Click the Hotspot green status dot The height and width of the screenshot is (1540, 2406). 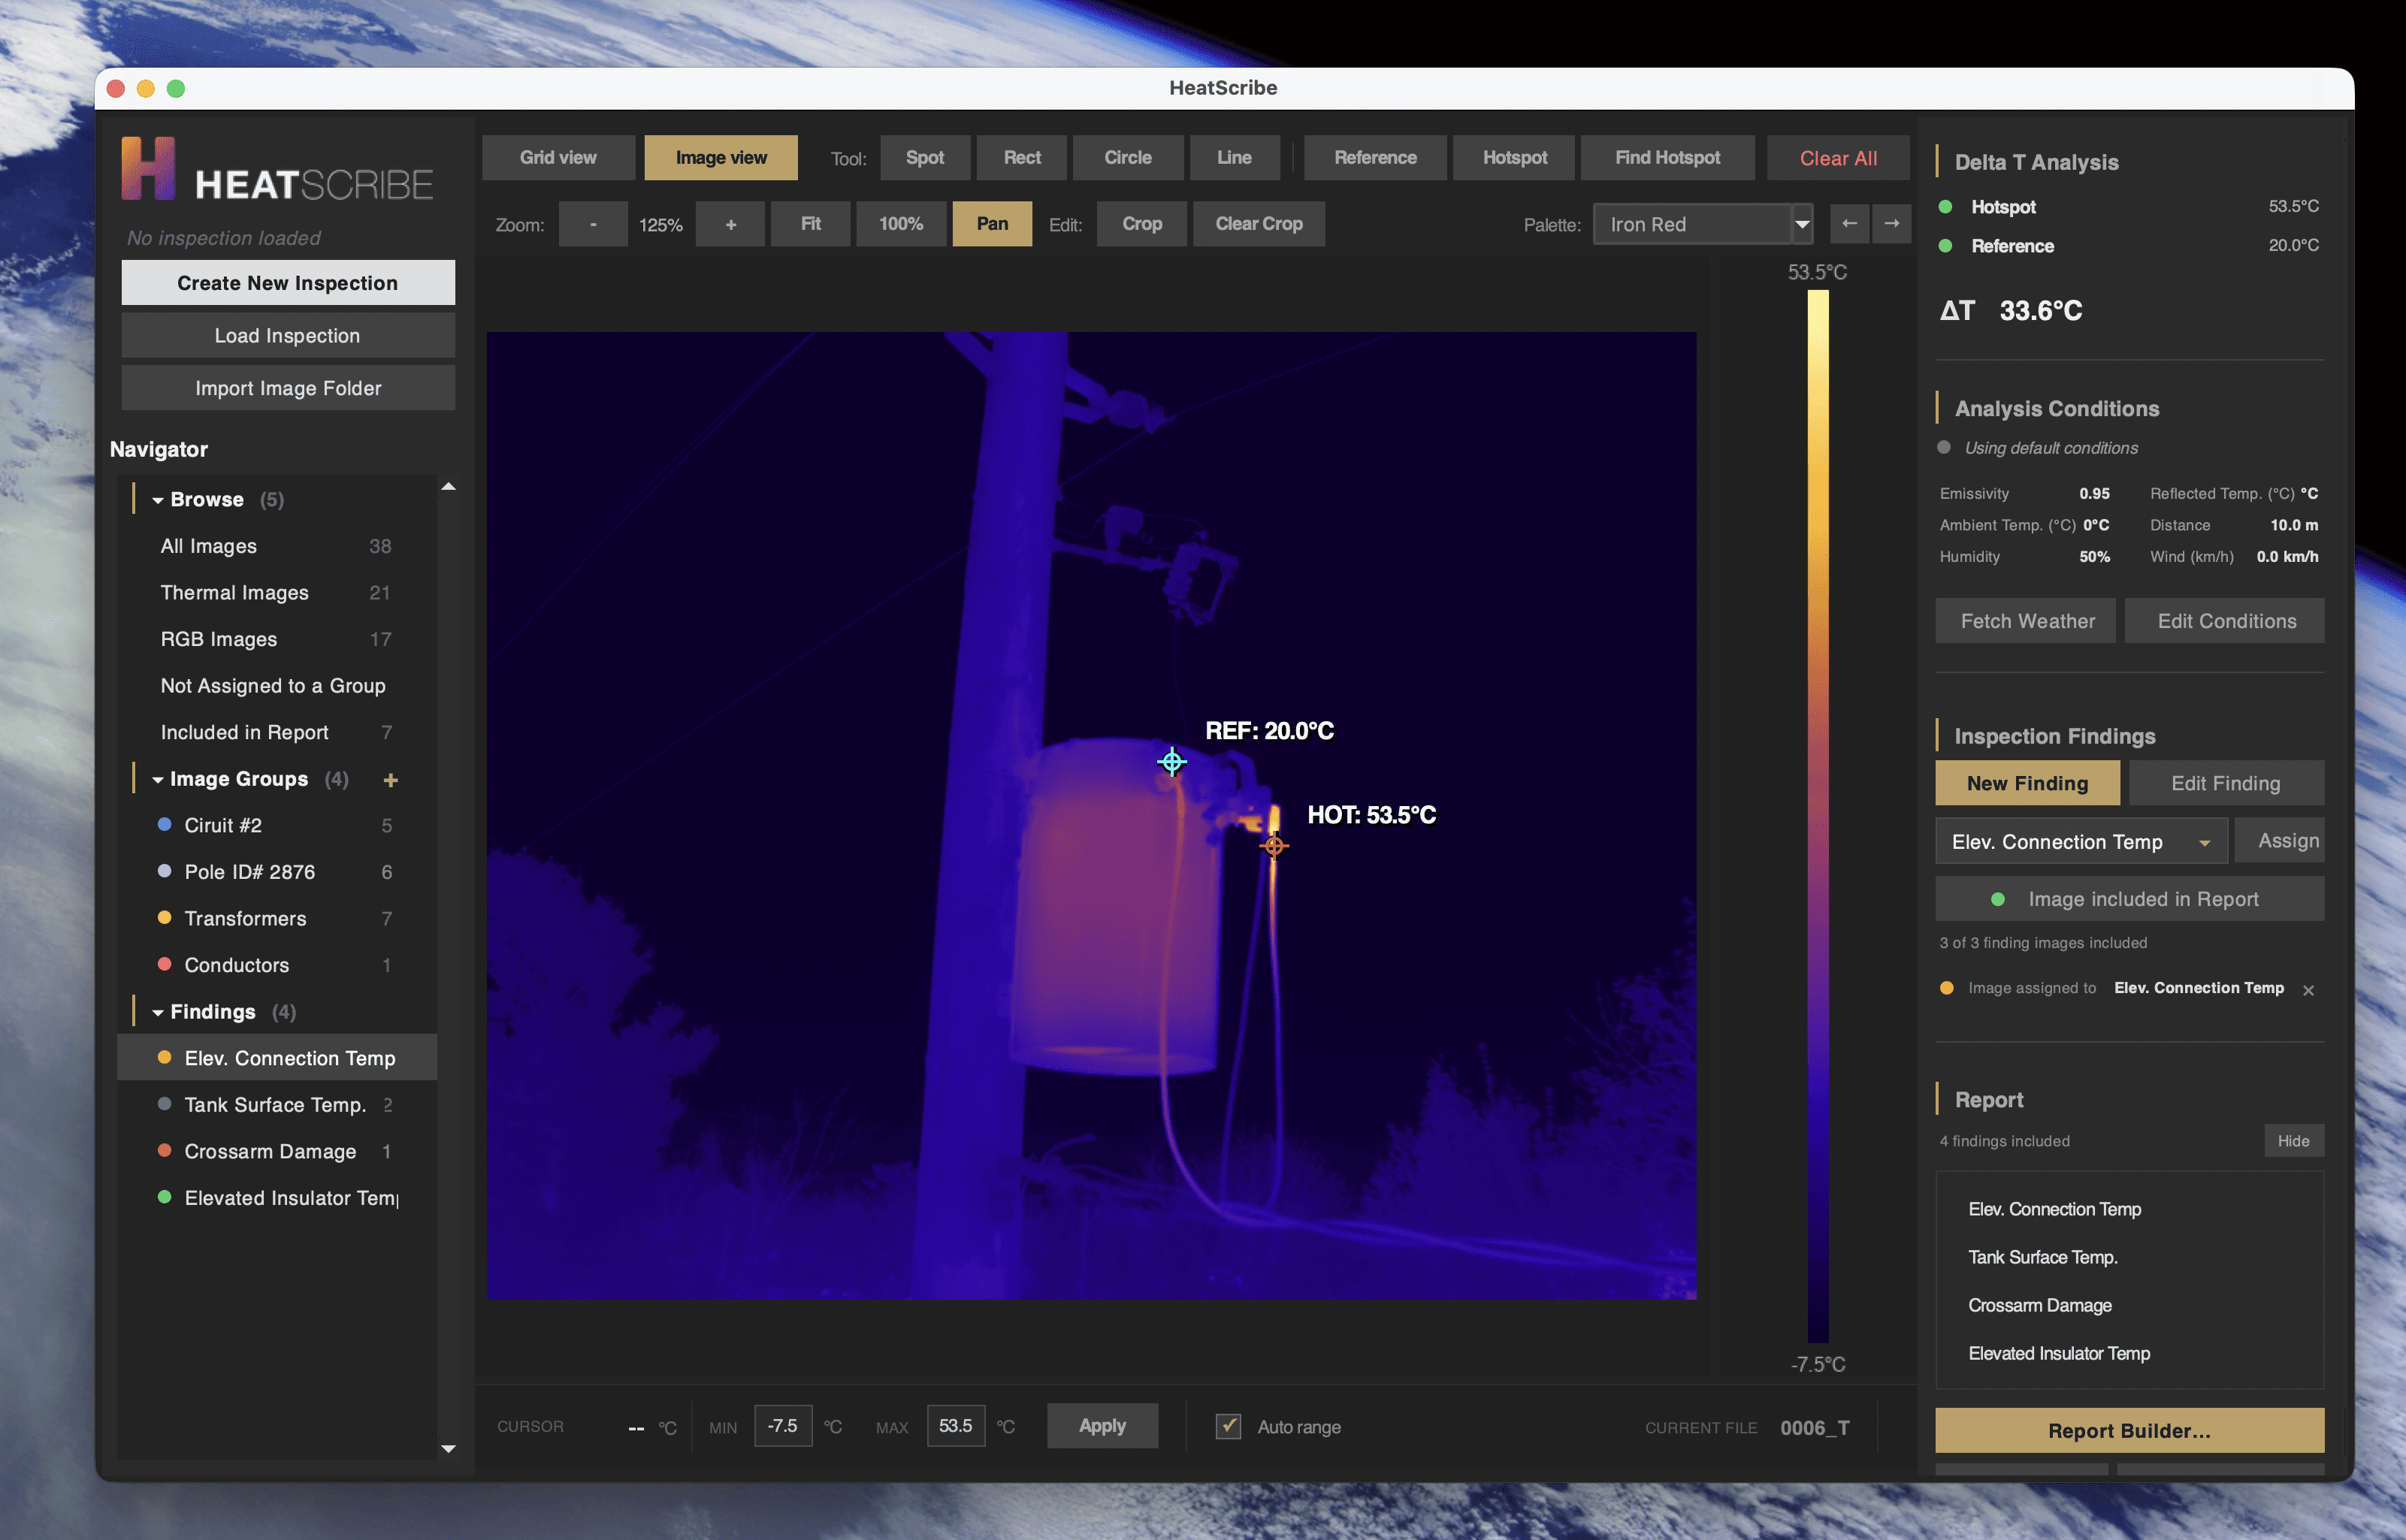pos(1945,207)
